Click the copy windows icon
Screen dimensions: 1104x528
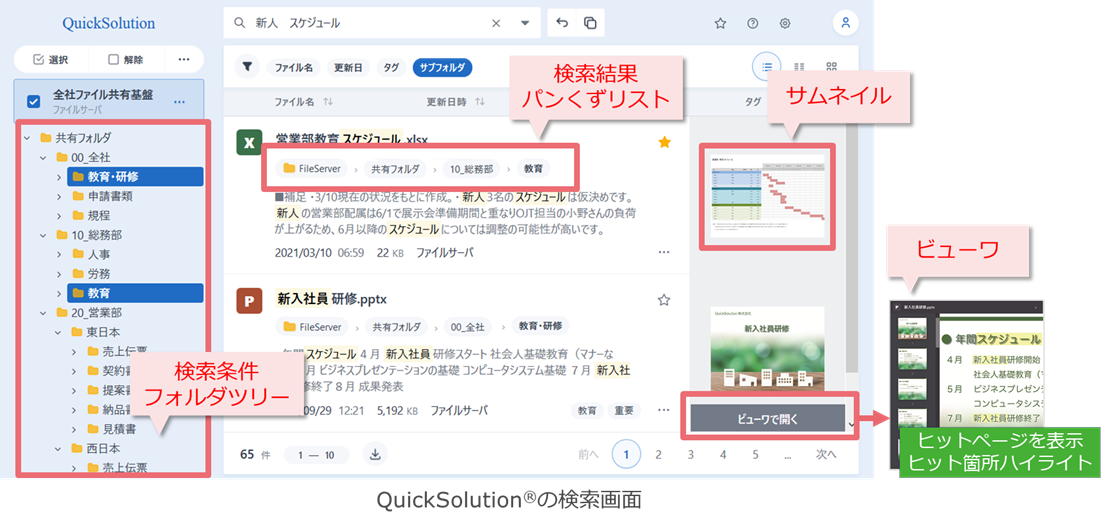pos(590,23)
